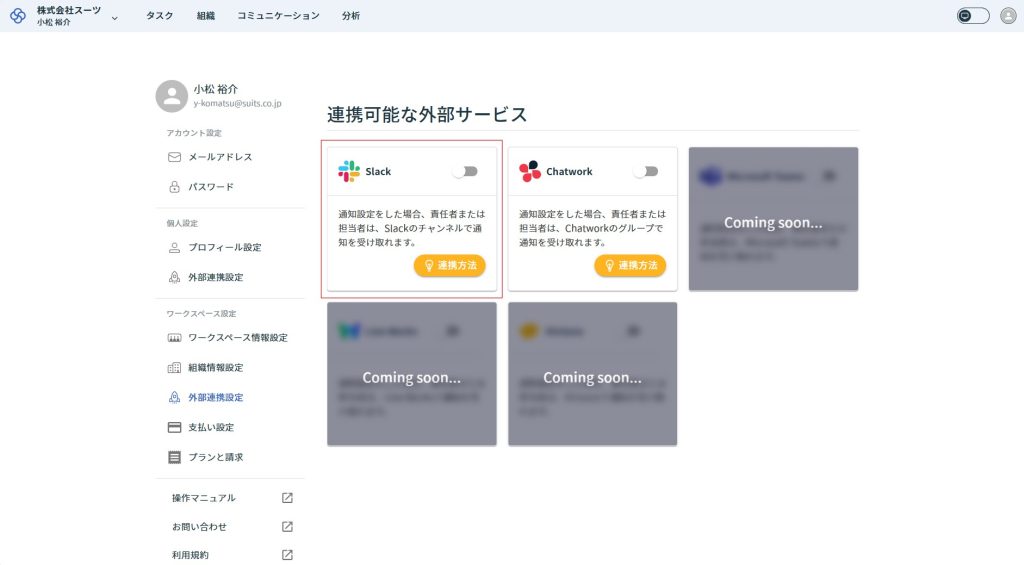Image resolution: width=1024 pixels, height=565 pixels.
Task: Open お問い合わせ link
Action: [199, 526]
